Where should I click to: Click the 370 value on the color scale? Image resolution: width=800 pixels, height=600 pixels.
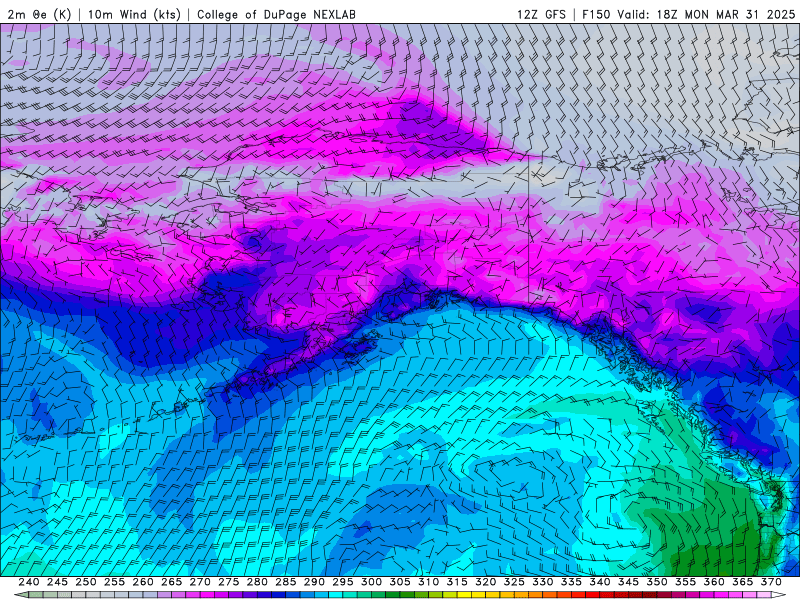771,582
